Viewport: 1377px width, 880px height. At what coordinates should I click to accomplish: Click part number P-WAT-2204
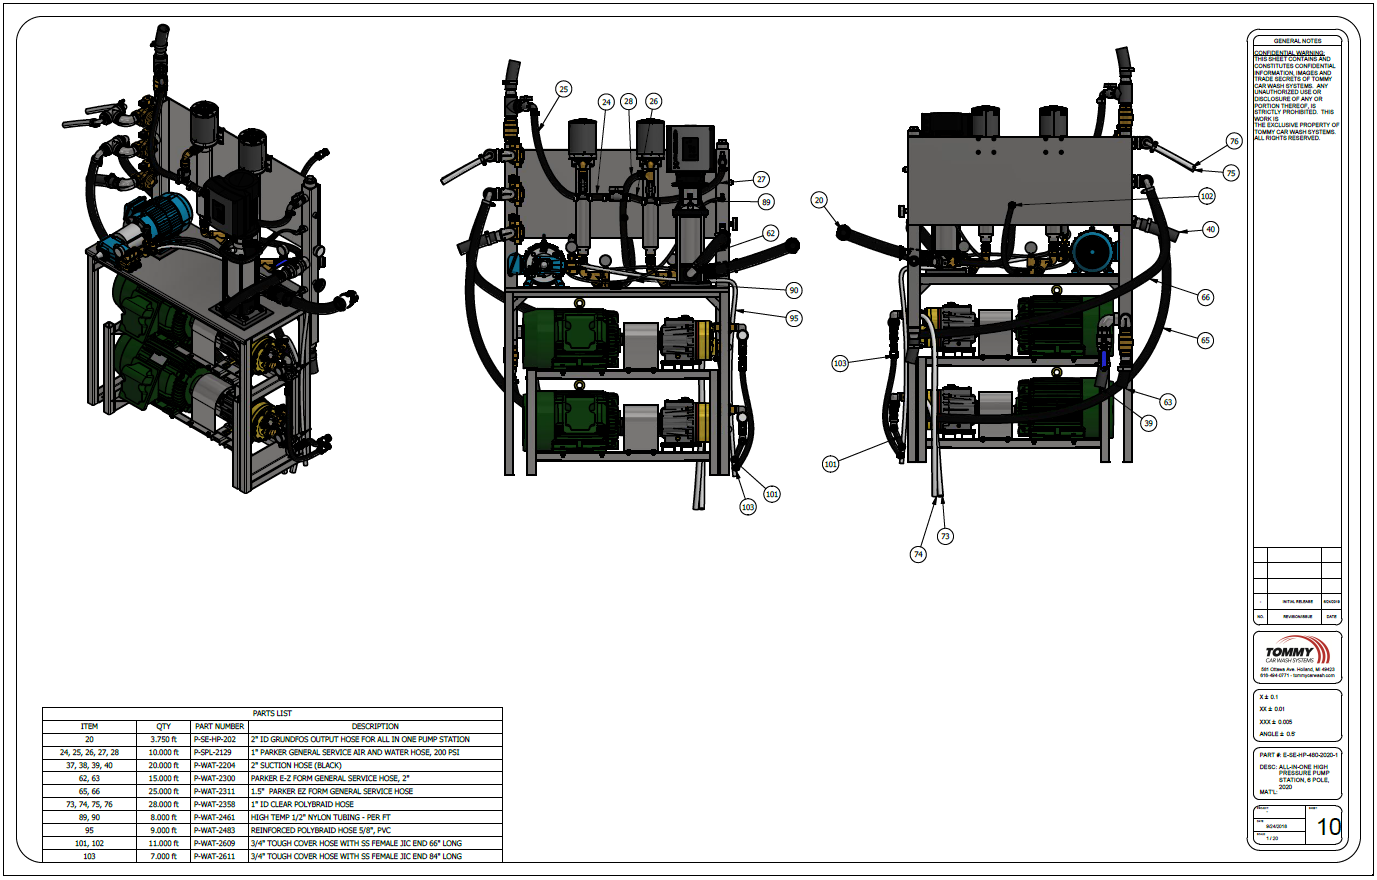(215, 765)
